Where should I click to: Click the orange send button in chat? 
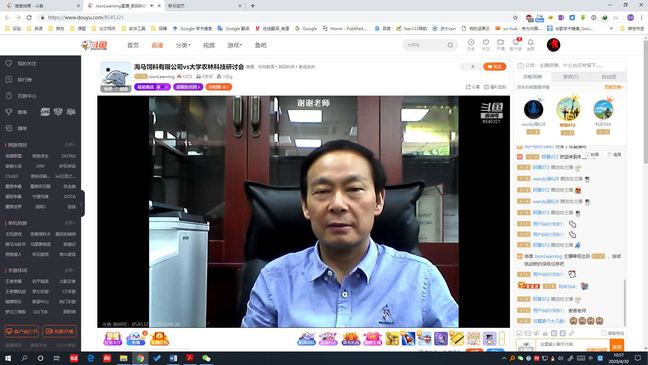point(617,346)
